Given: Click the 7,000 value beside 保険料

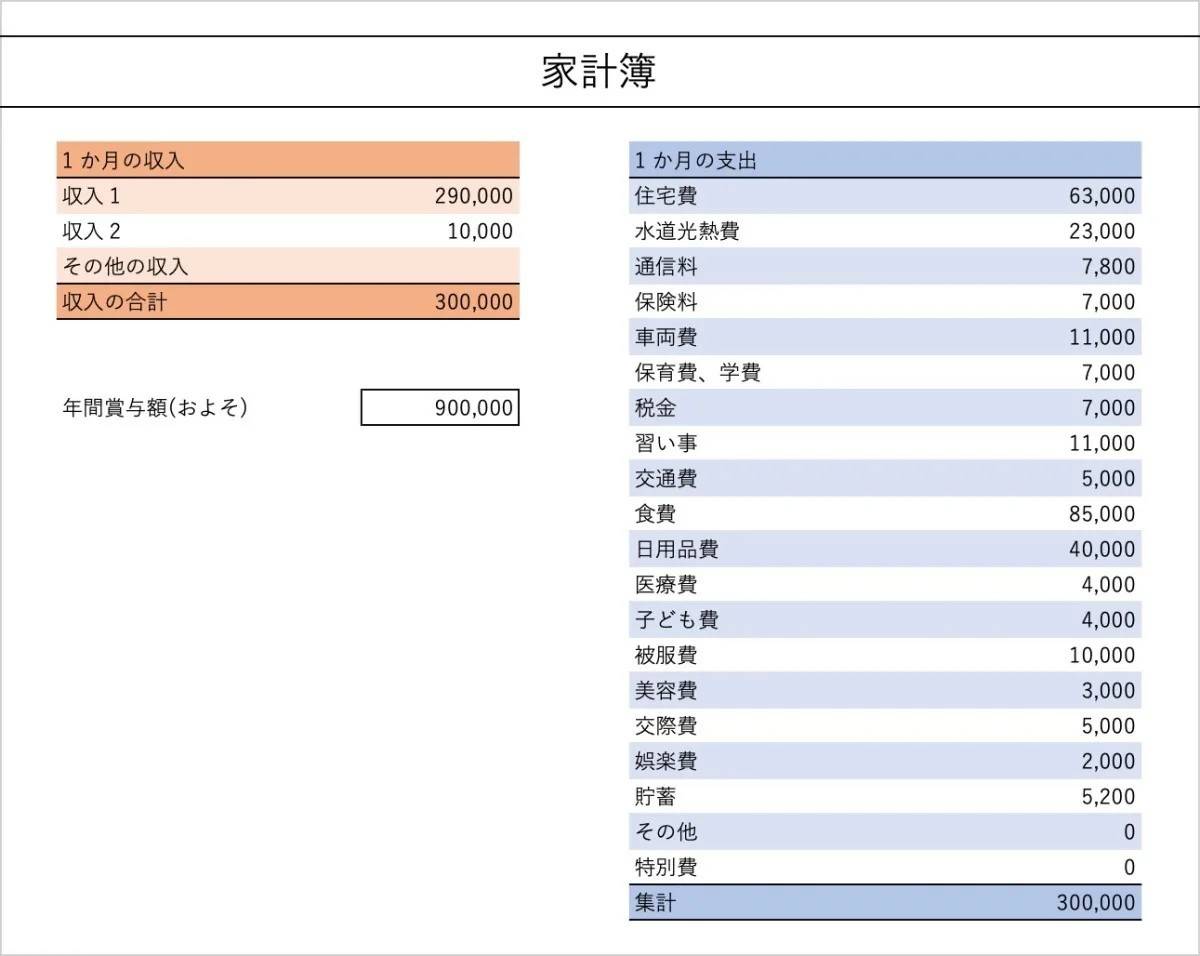Looking at the screenshot, I should click(x=1108, y=302).
